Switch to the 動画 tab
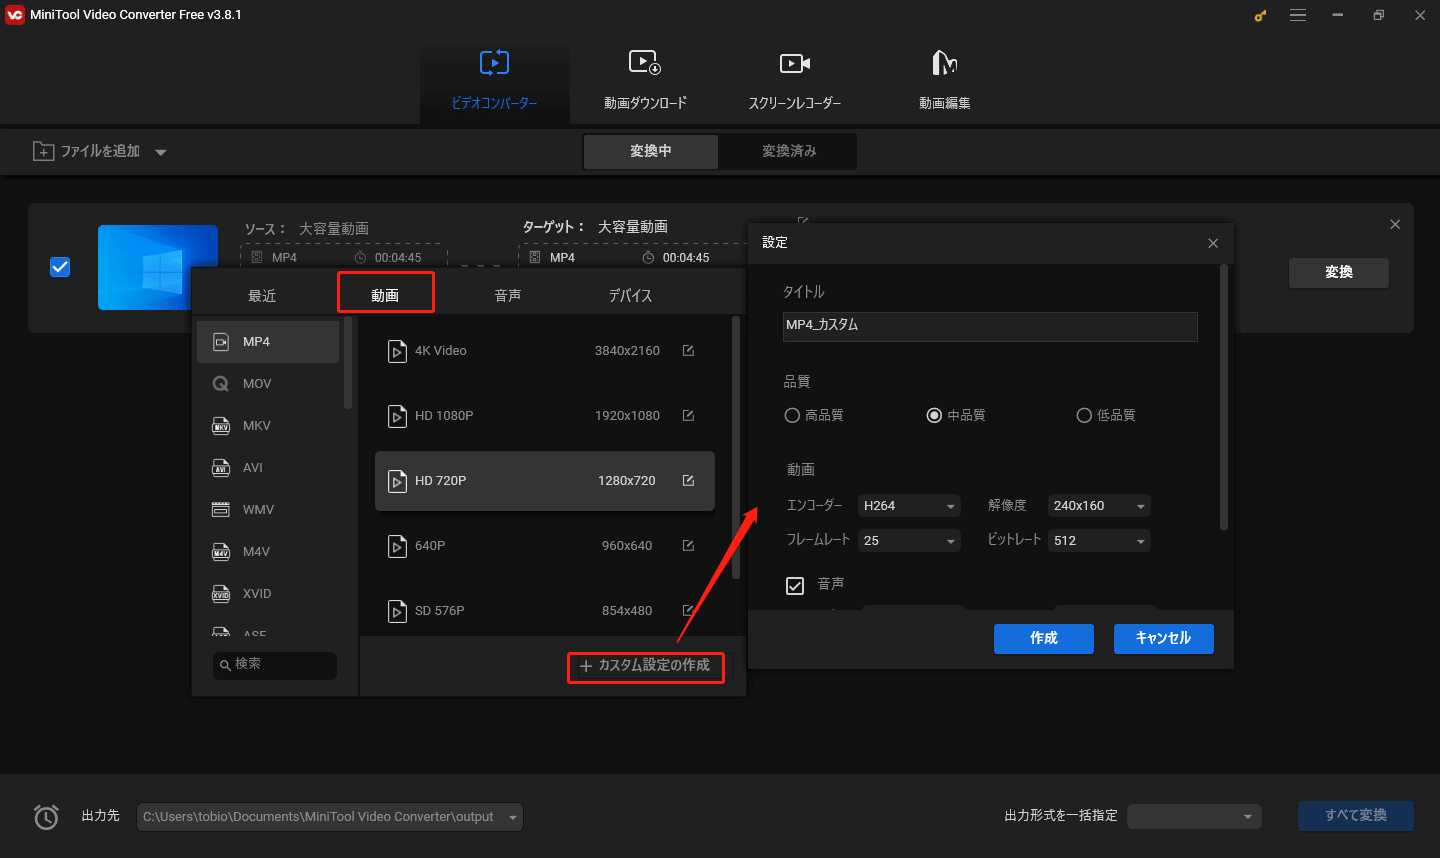The width and height of the screenshot is (1440, 858). coord(385,296)
